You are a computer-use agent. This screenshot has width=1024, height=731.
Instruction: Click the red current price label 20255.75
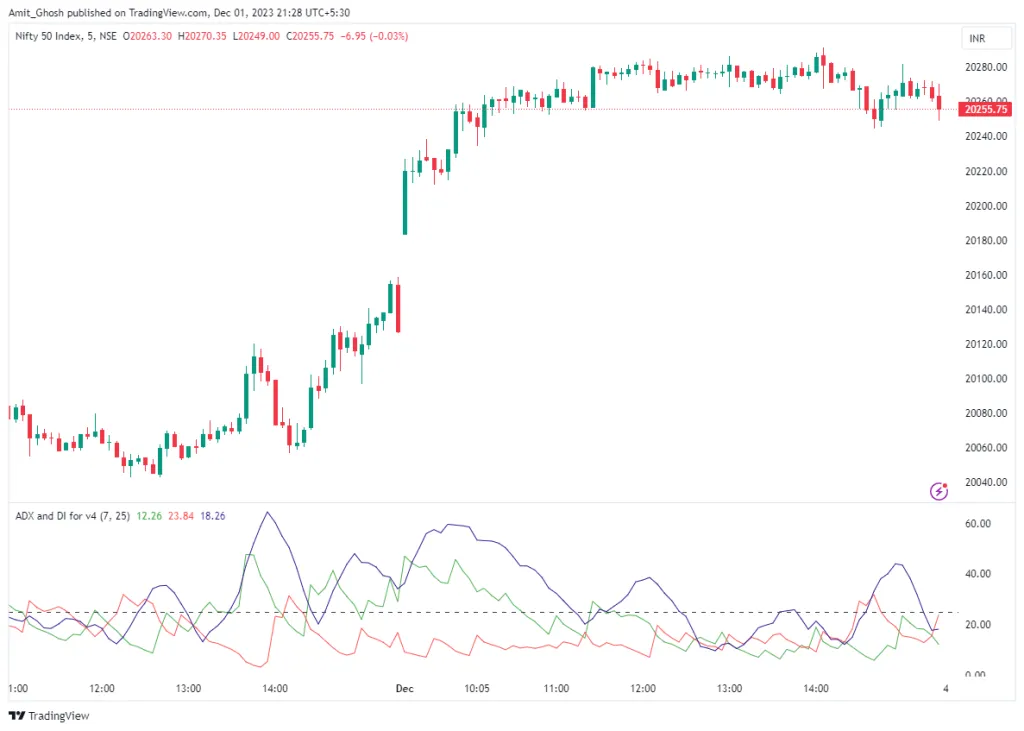[985, 109]
